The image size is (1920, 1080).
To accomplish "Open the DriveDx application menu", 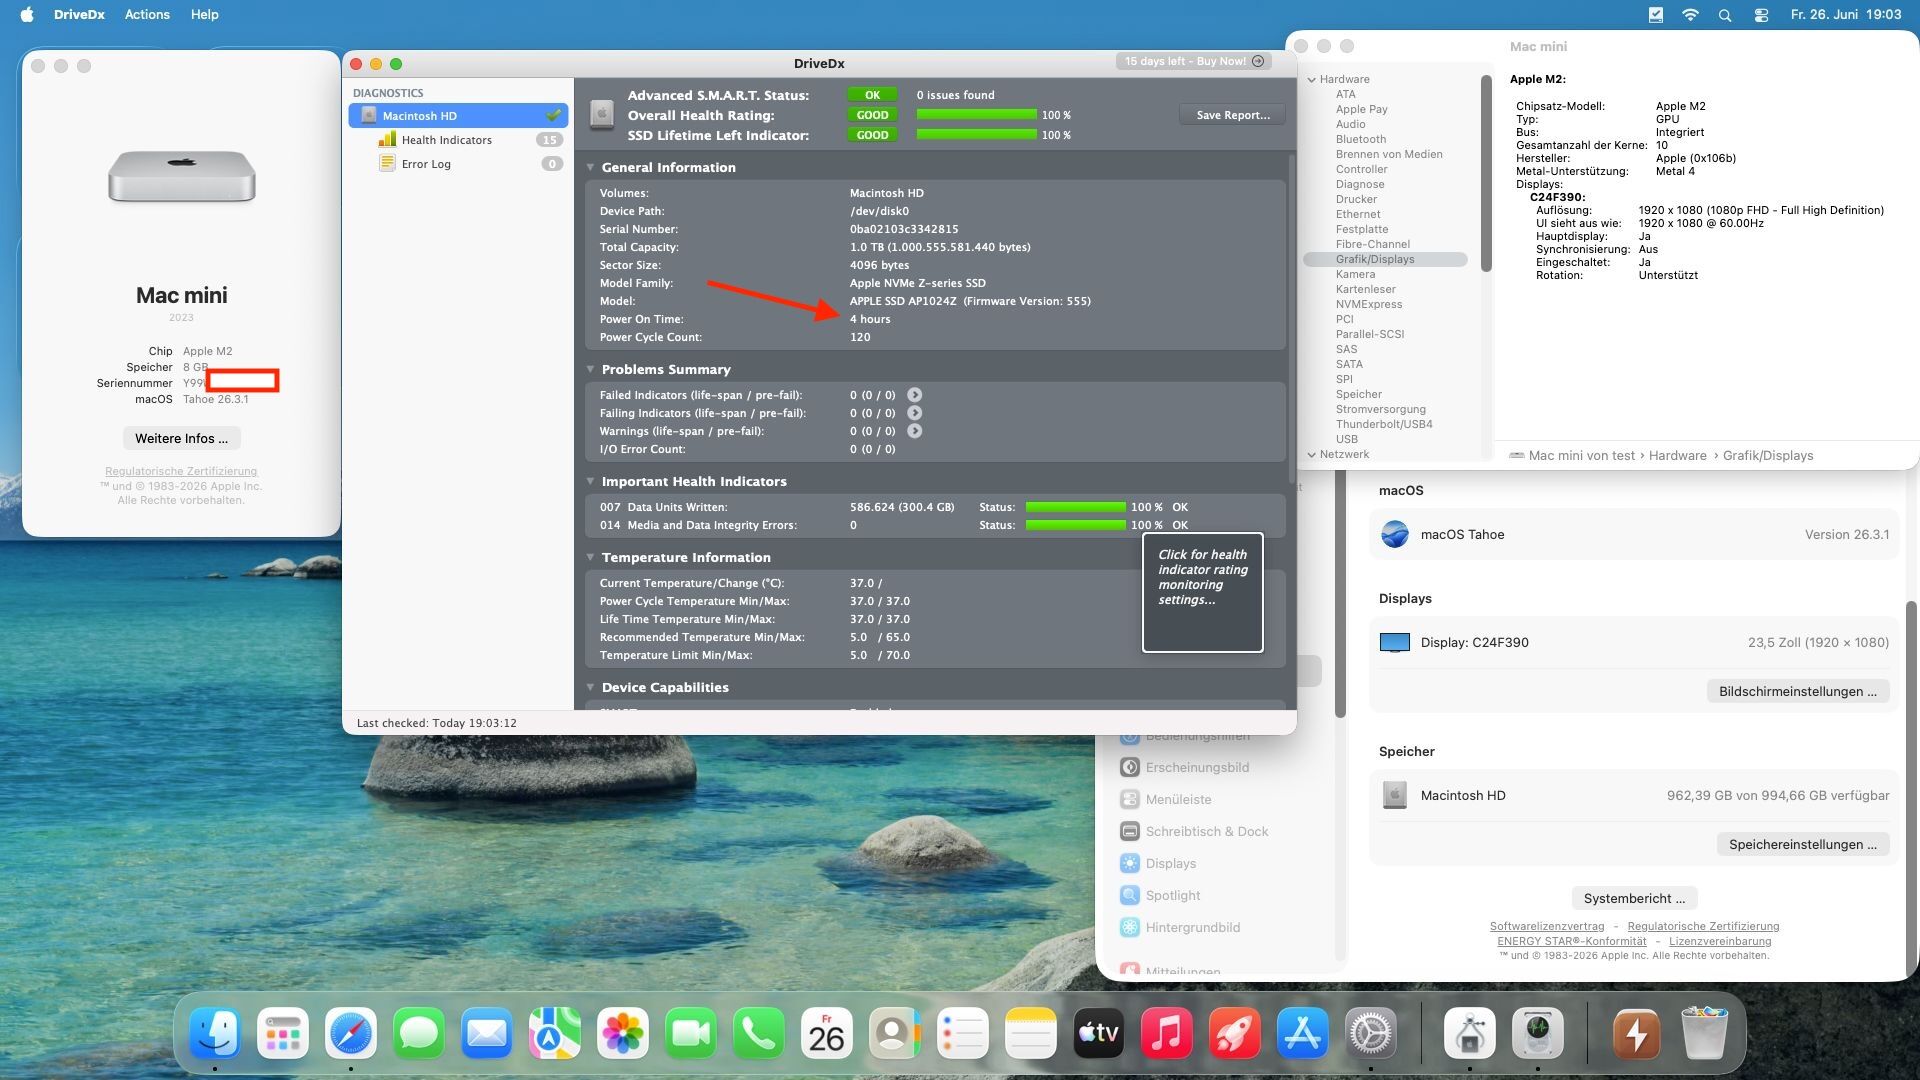I will click(x=79, y=15).
